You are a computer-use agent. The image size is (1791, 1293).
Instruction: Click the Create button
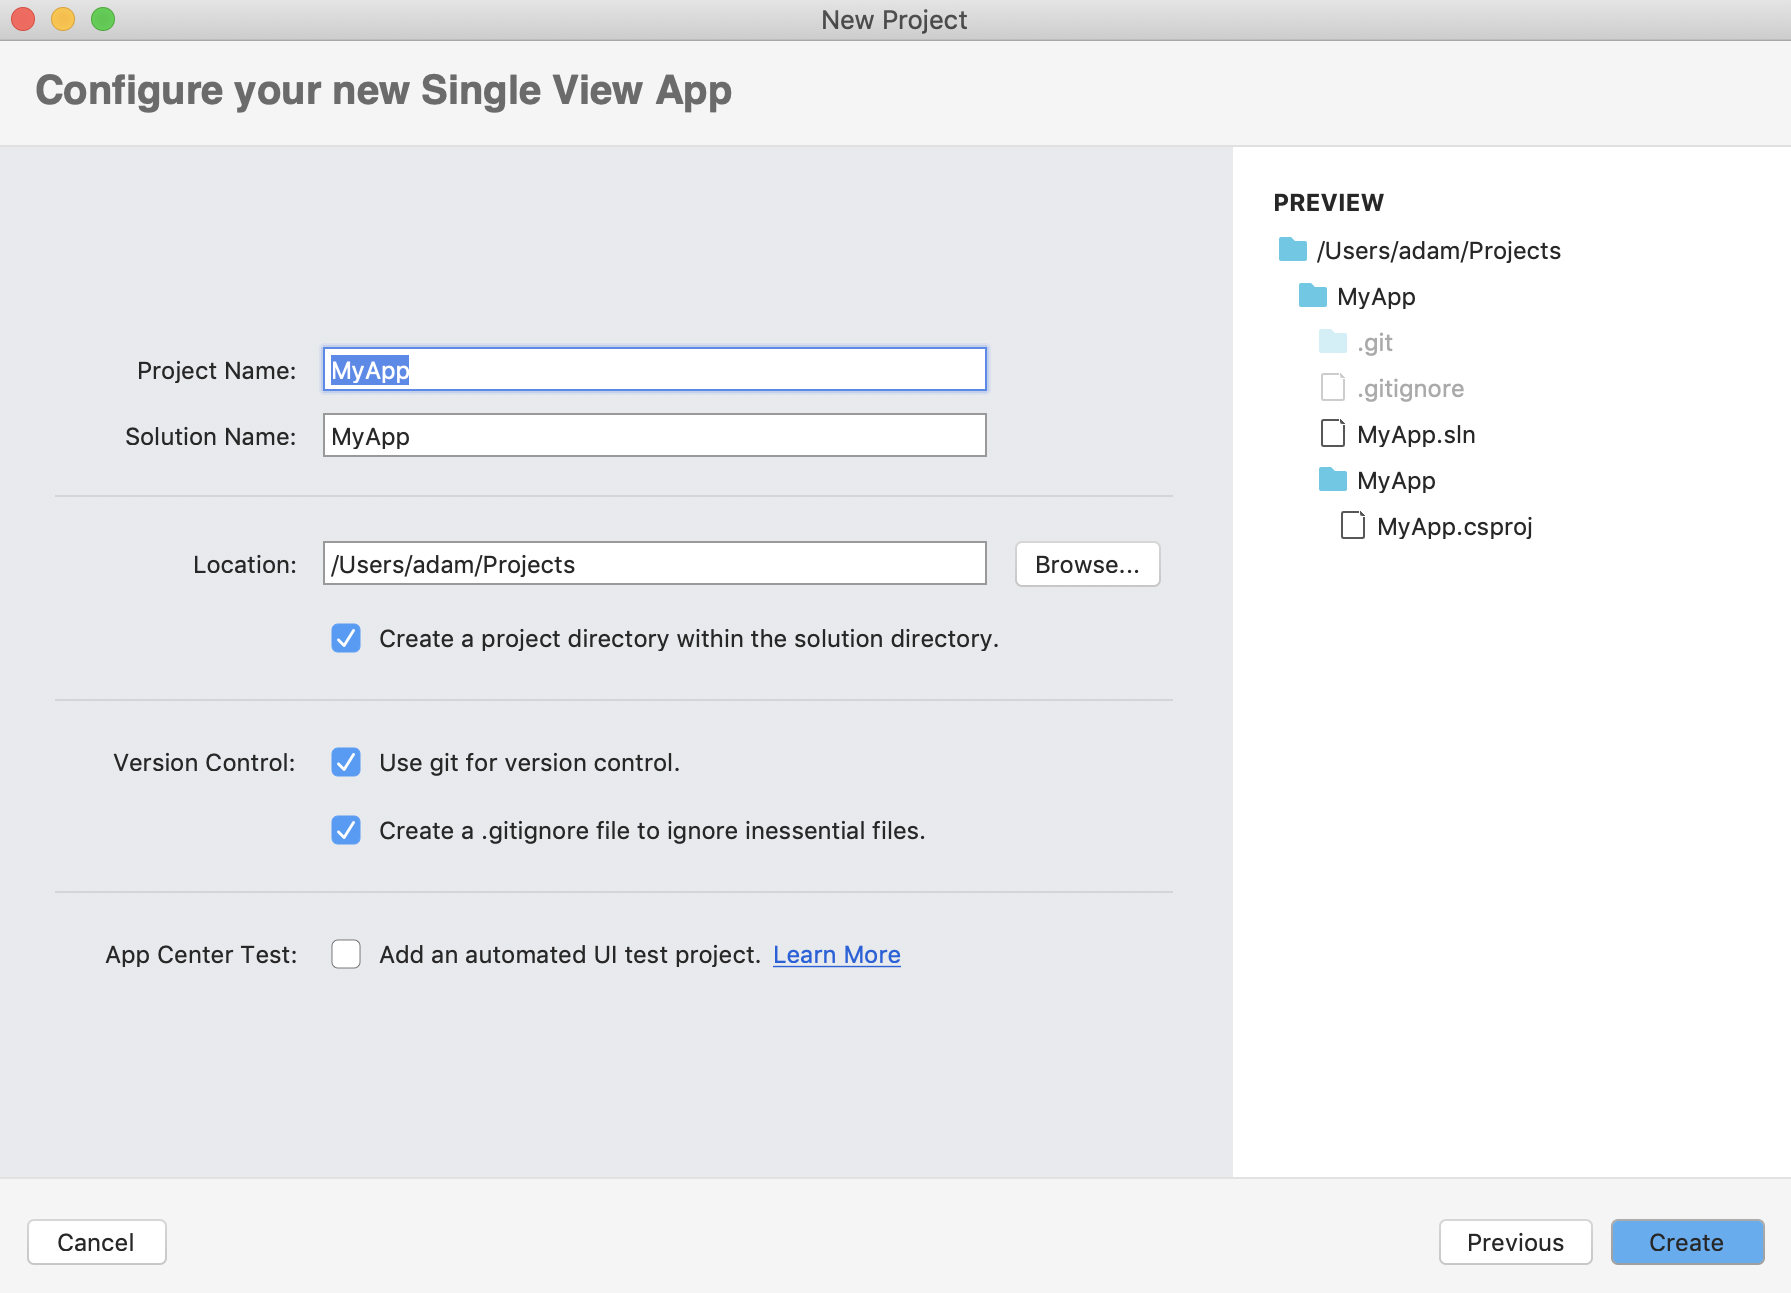pyautogui.click(x=1687, y=1242)
